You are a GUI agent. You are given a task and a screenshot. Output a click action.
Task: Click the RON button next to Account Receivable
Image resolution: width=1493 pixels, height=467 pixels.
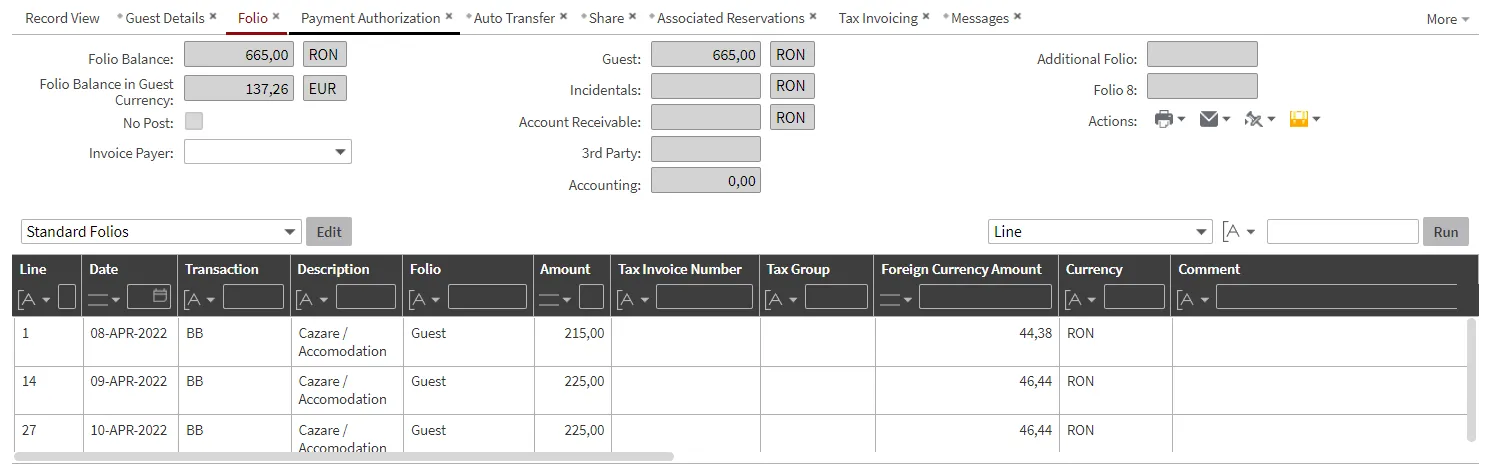pyautogui.click(x=791, y=117)
